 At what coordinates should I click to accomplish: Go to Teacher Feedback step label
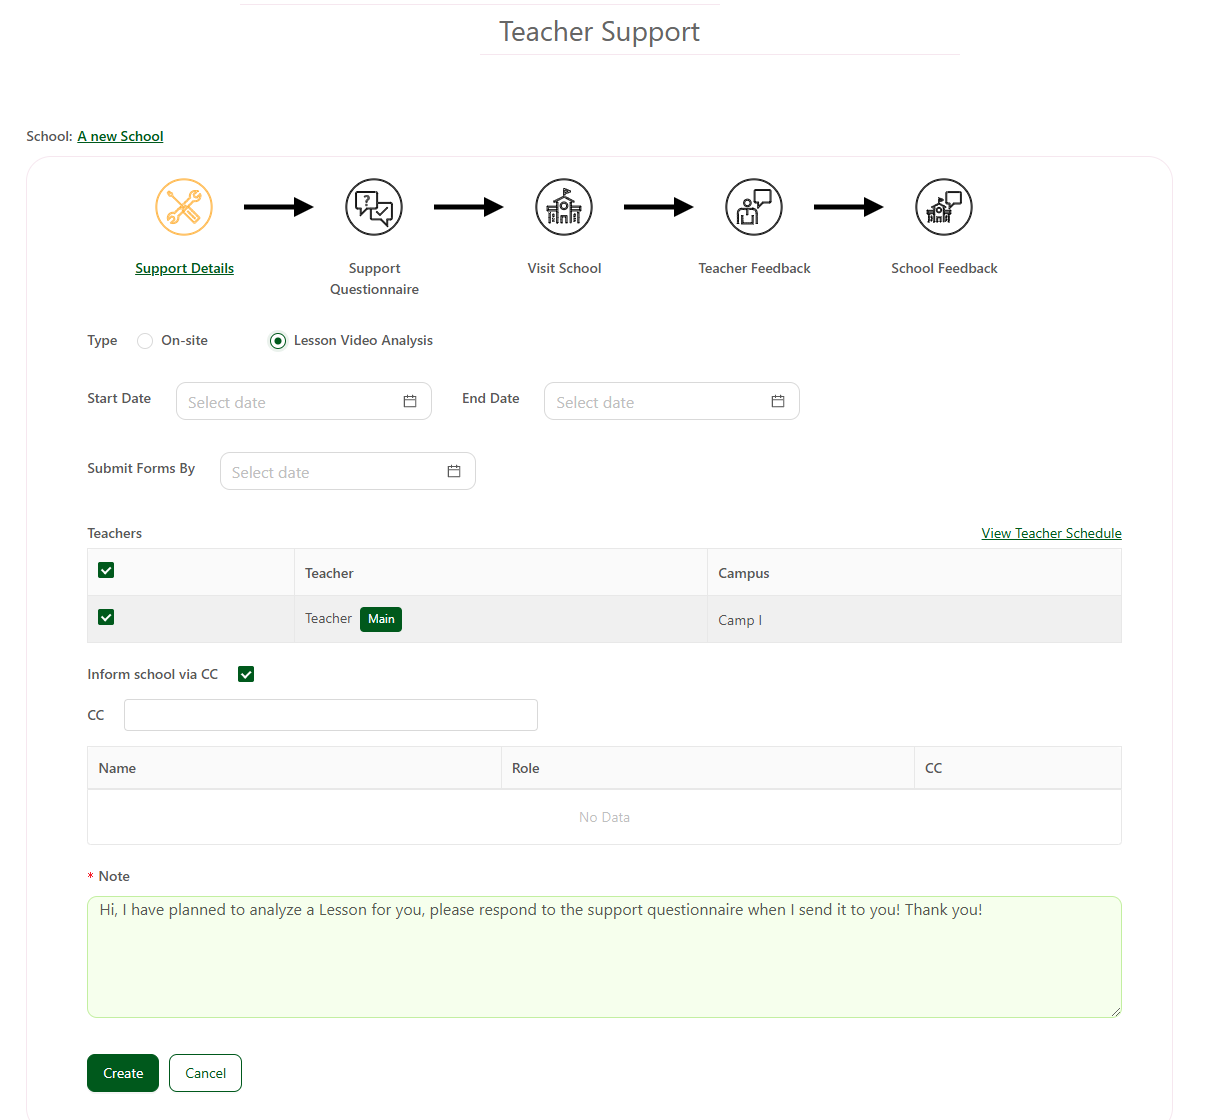pyautogui.click(x=754, y=268)
